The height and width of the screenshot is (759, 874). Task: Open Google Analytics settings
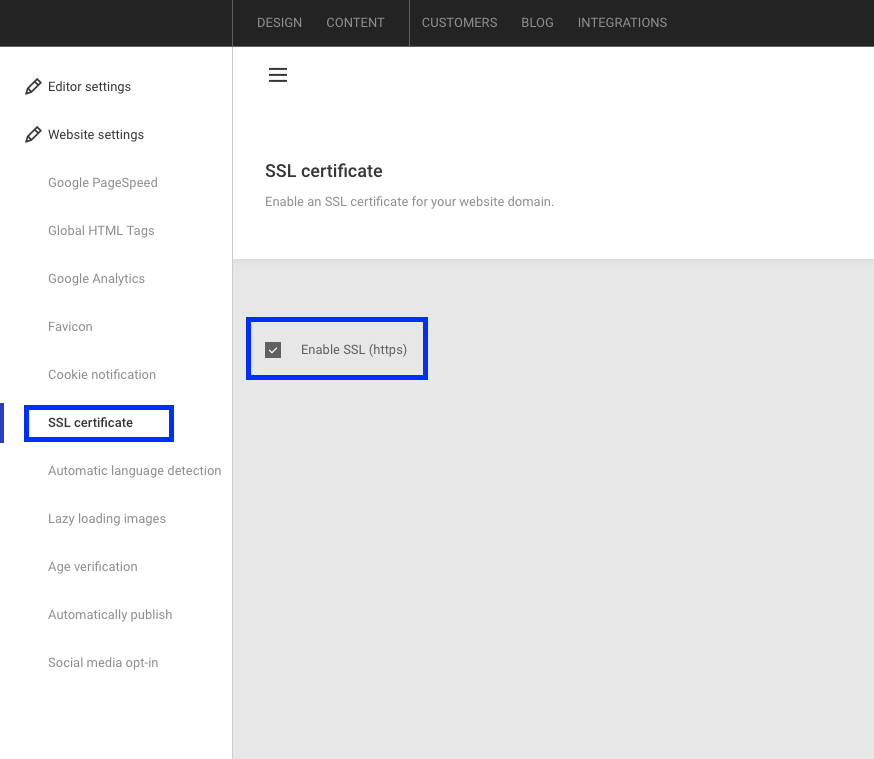[x=96, y=279]
